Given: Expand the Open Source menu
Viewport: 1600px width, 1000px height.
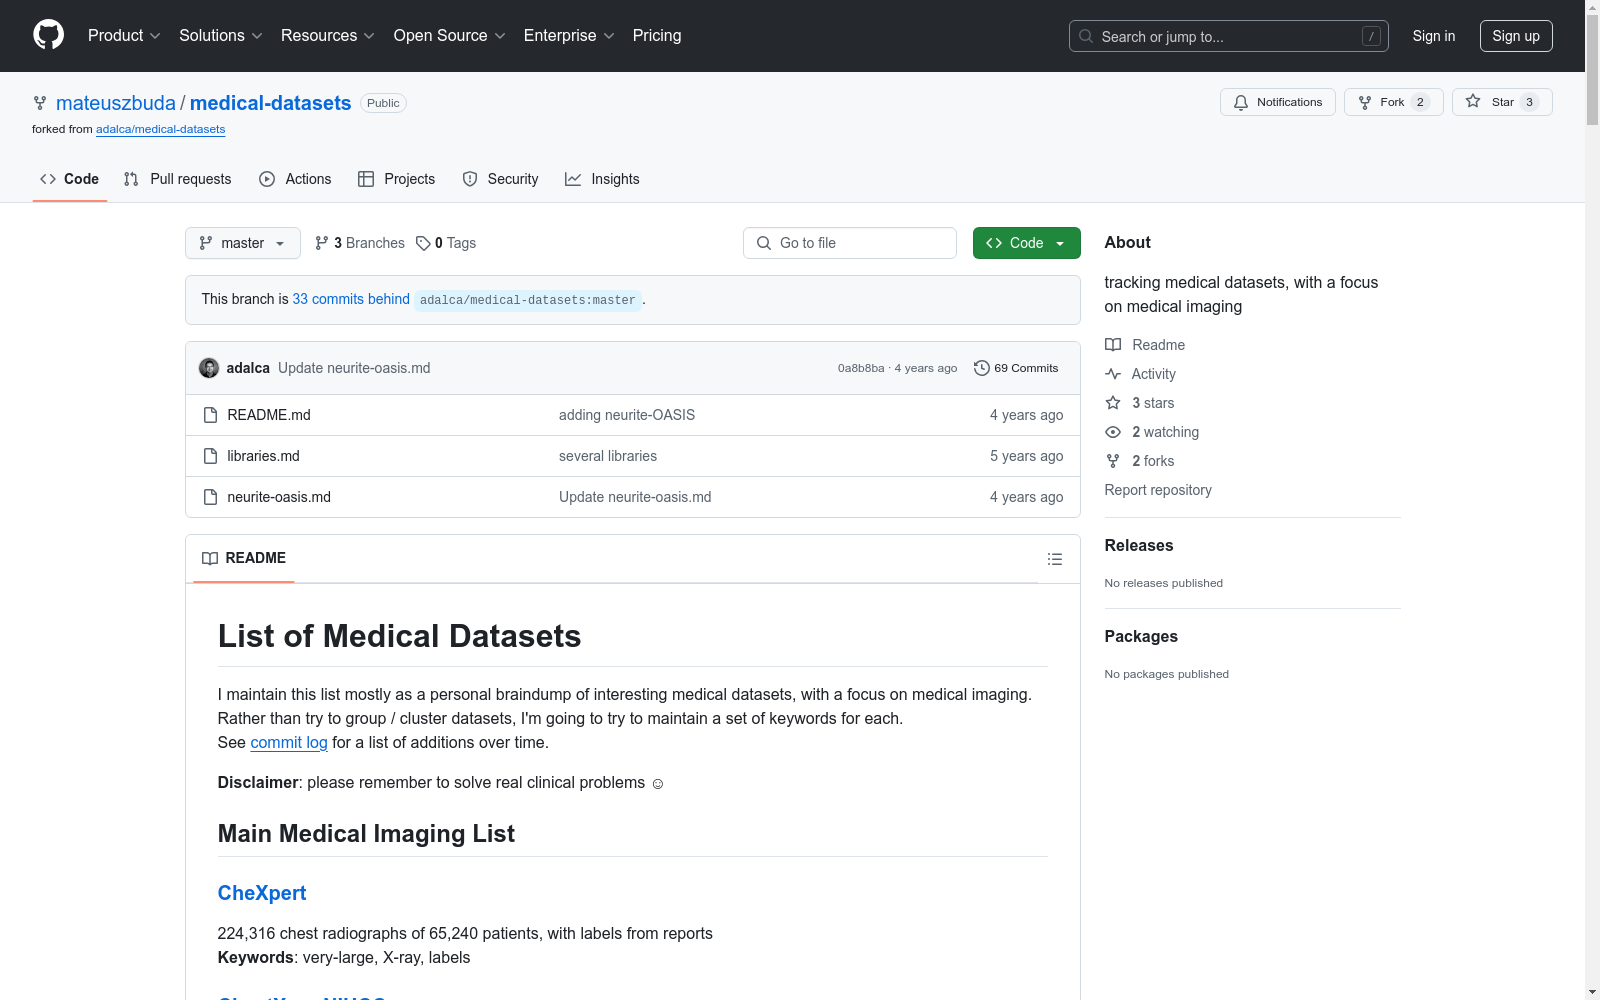Looking at the screenshot, I should (x=450, y=35).
